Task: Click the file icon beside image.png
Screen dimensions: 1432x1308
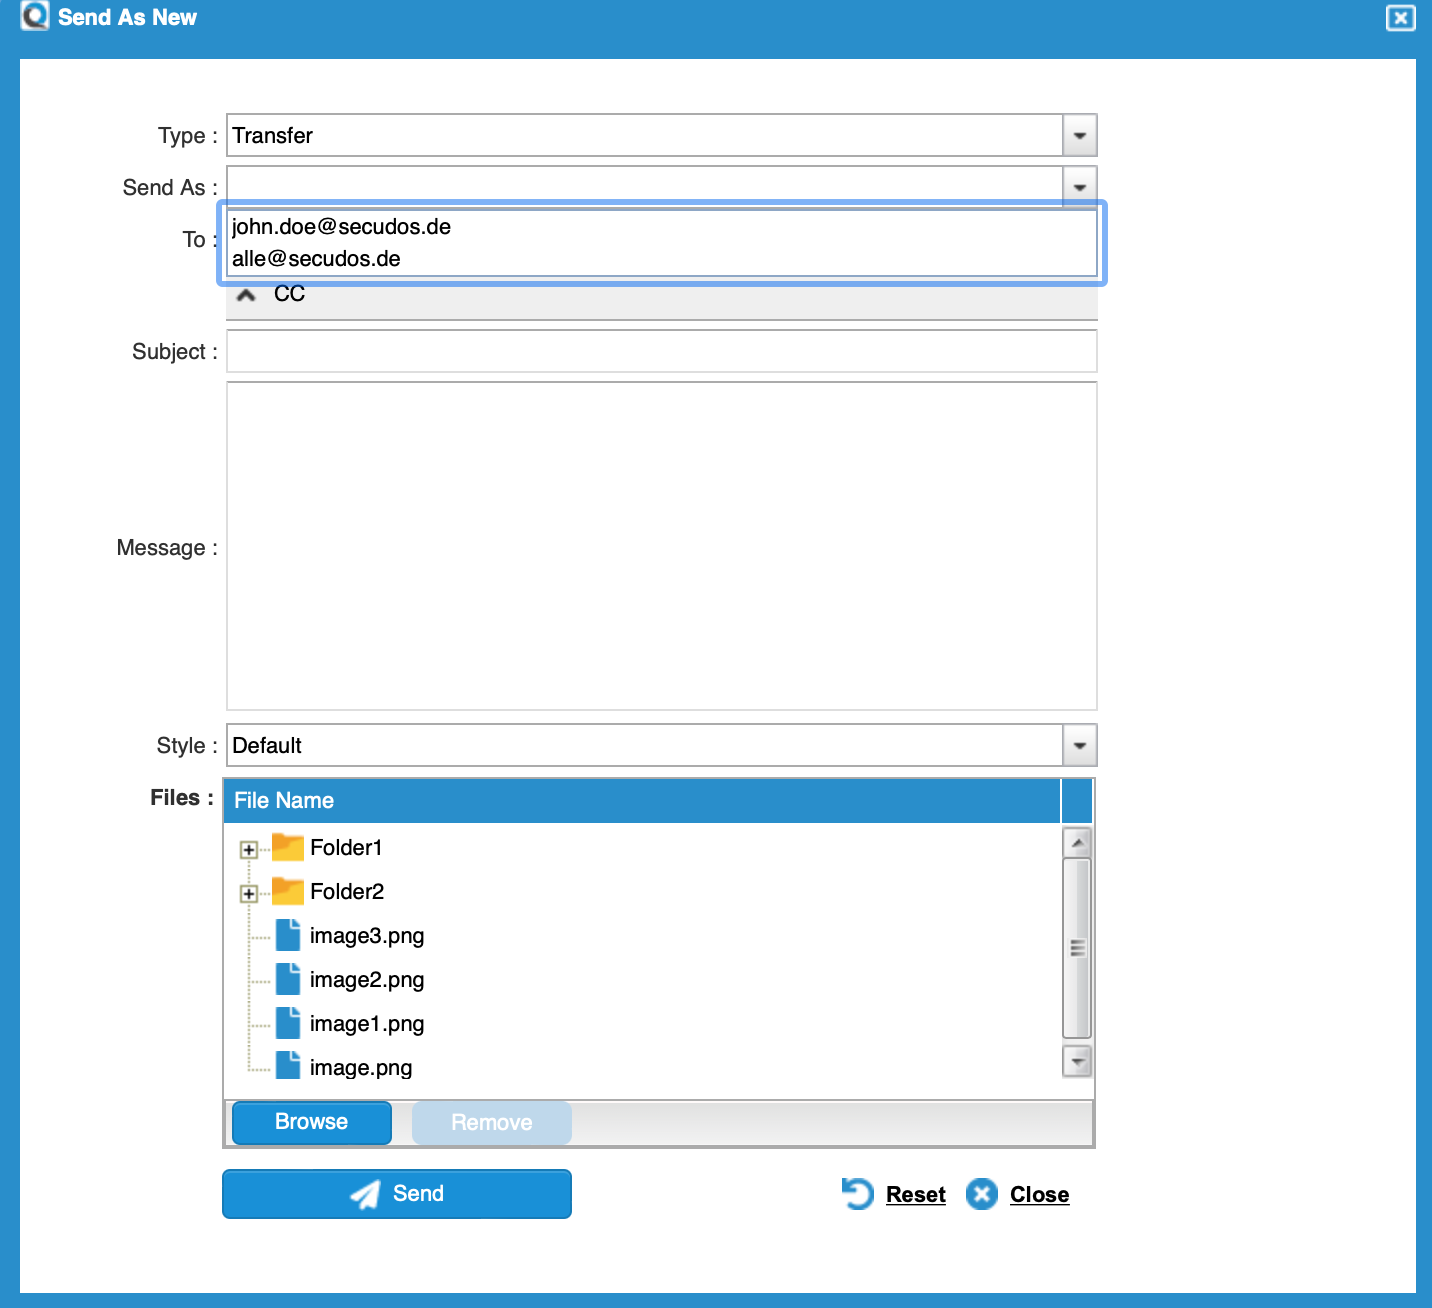Action: (287, 1067)
